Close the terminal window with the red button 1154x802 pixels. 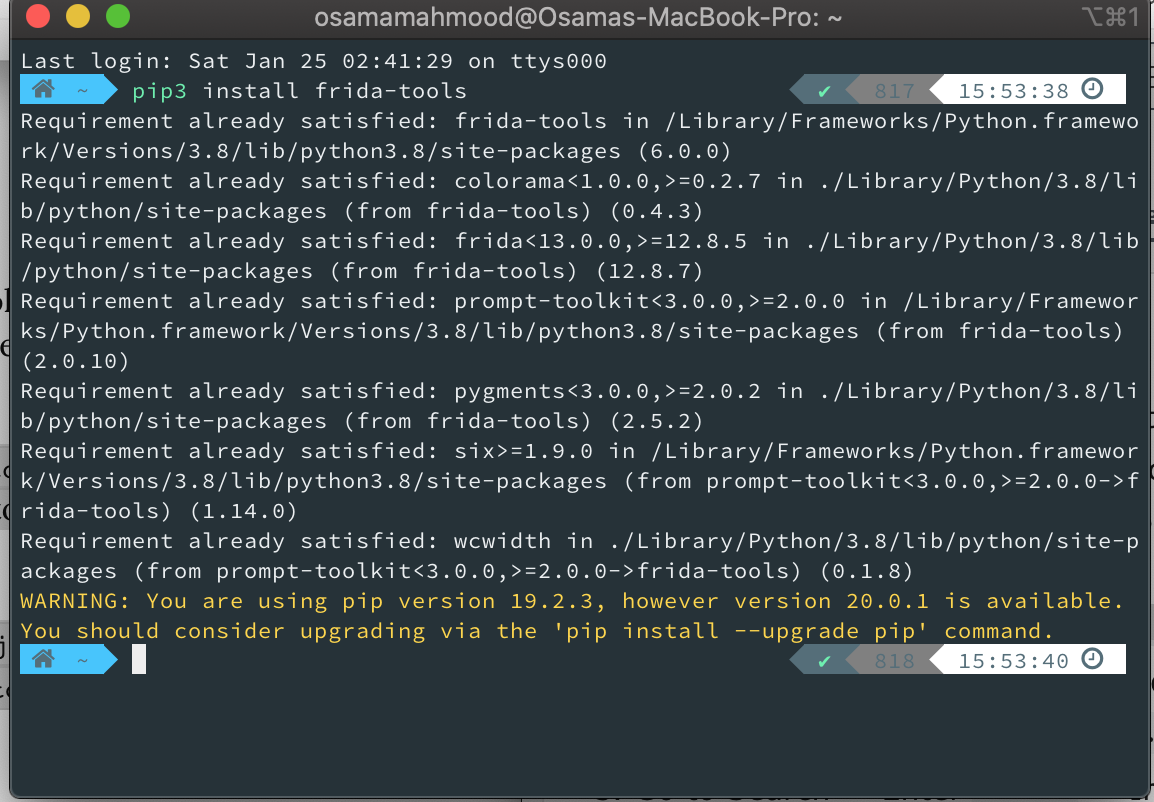(x=37, y=16)
